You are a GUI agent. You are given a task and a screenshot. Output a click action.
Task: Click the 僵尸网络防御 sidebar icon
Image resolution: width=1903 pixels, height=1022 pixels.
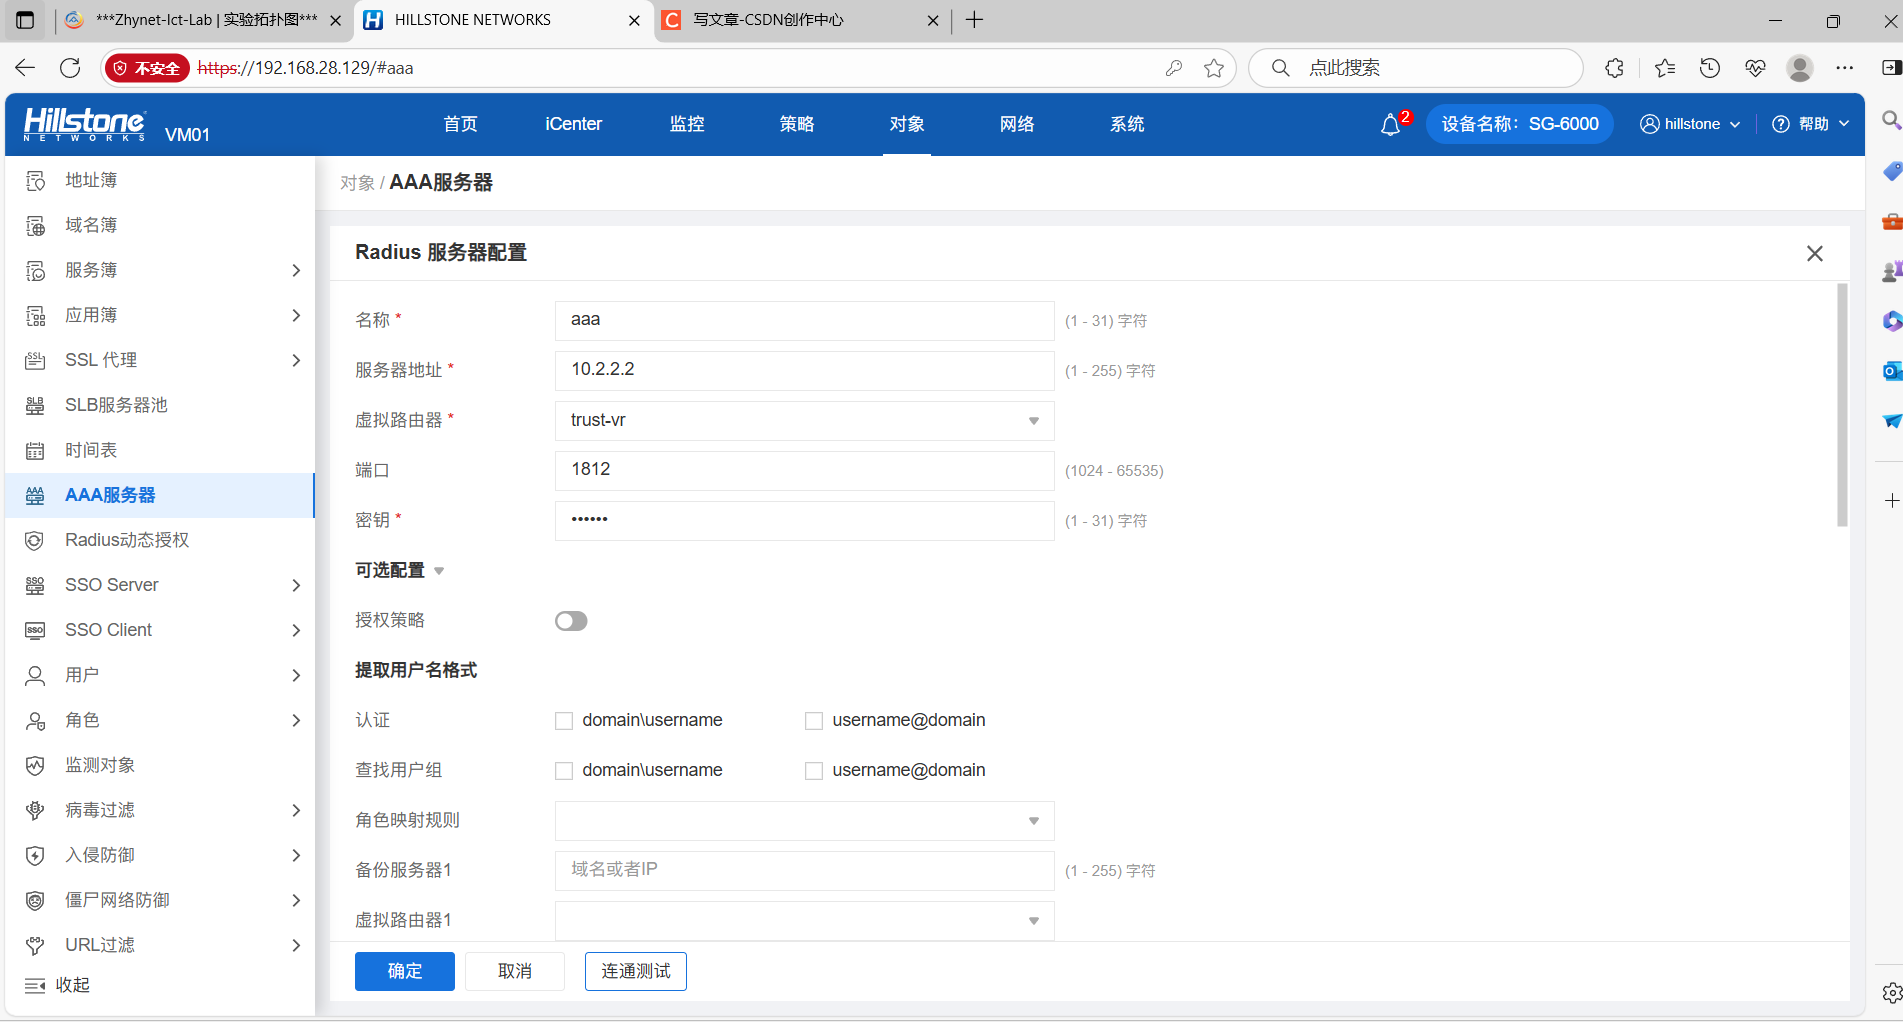(35, 901)
